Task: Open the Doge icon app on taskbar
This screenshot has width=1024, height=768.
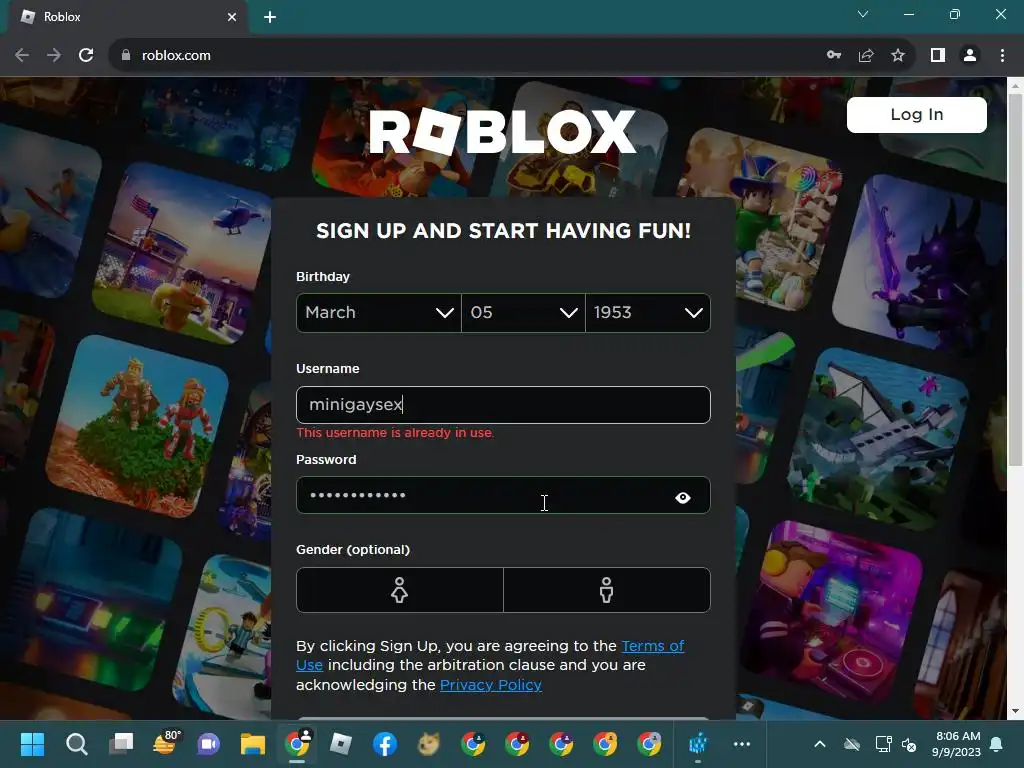Action: click(429, 744)
